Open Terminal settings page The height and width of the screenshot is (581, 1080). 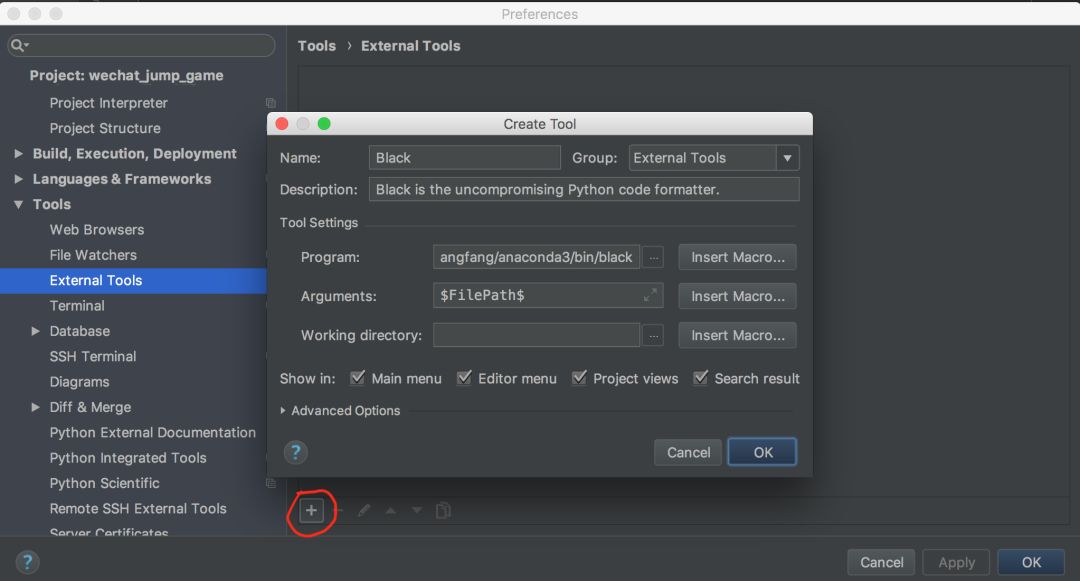(76, 306)
